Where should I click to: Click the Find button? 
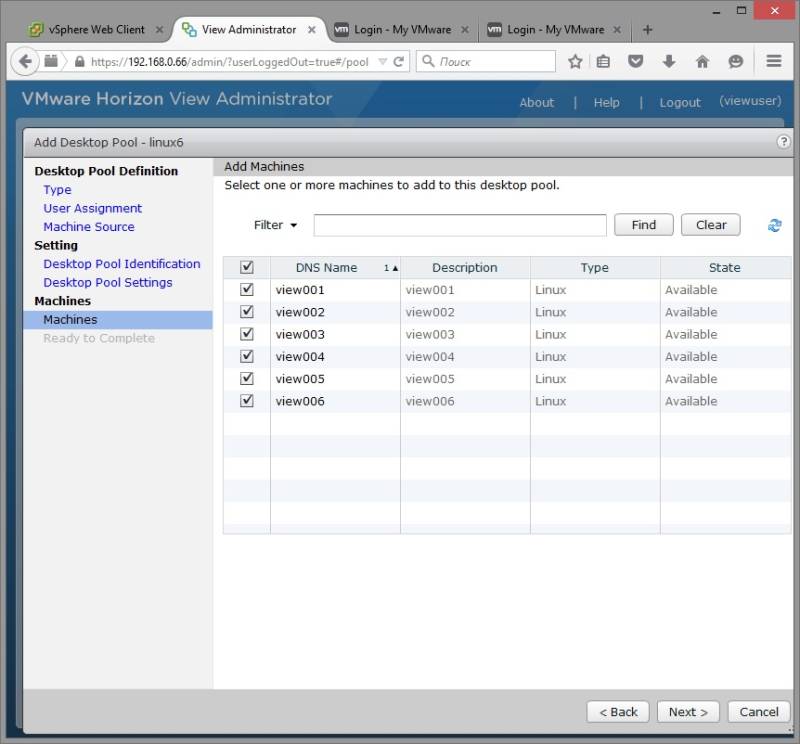pyautogui.click(x=643, y=225)
